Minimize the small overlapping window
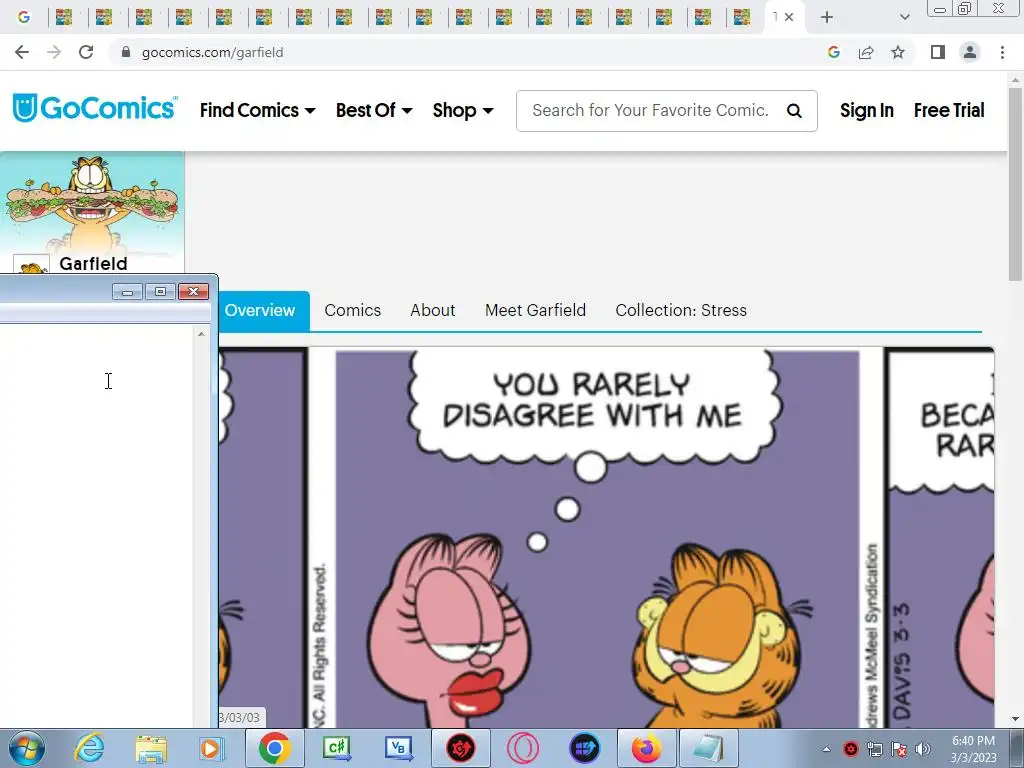This screenshot has height=768, width=1024. pyautogui.click(x=127, y=291)
